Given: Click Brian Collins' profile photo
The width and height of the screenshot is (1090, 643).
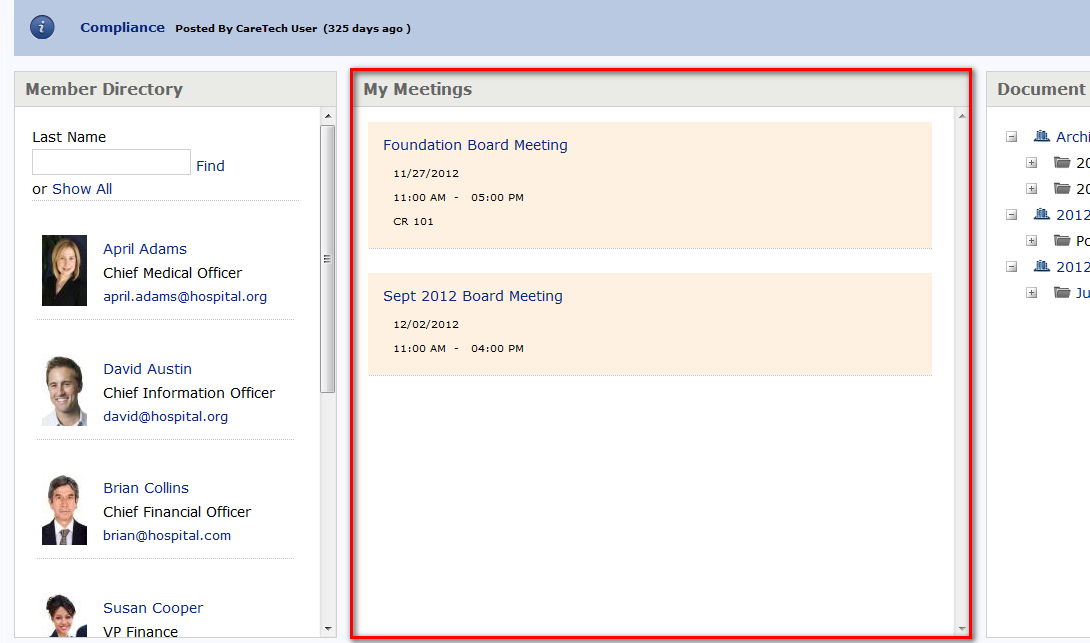Looking at the screenshot, I should (64, 510).
